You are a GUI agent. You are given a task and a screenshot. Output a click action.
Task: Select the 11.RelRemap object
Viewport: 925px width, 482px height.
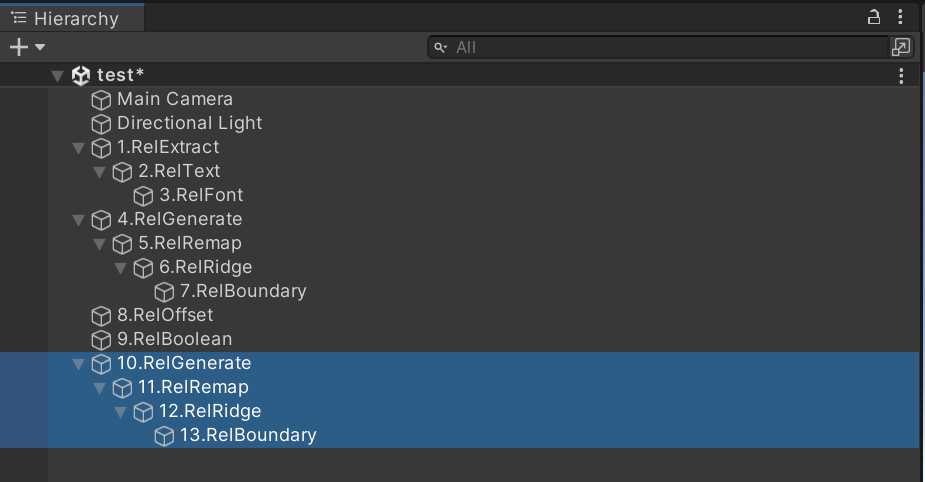pos(193,387)
